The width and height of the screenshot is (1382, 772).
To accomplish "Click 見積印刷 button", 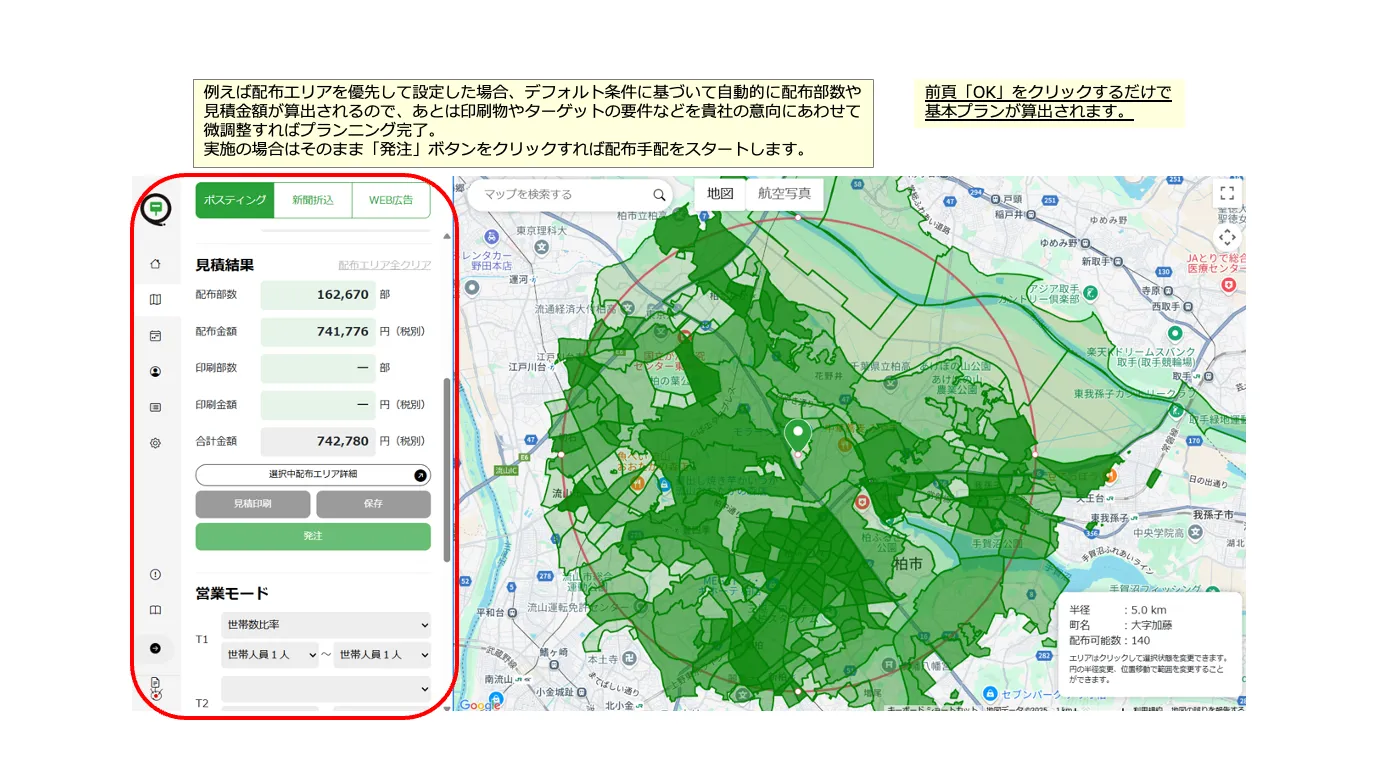I will [253, 504].
